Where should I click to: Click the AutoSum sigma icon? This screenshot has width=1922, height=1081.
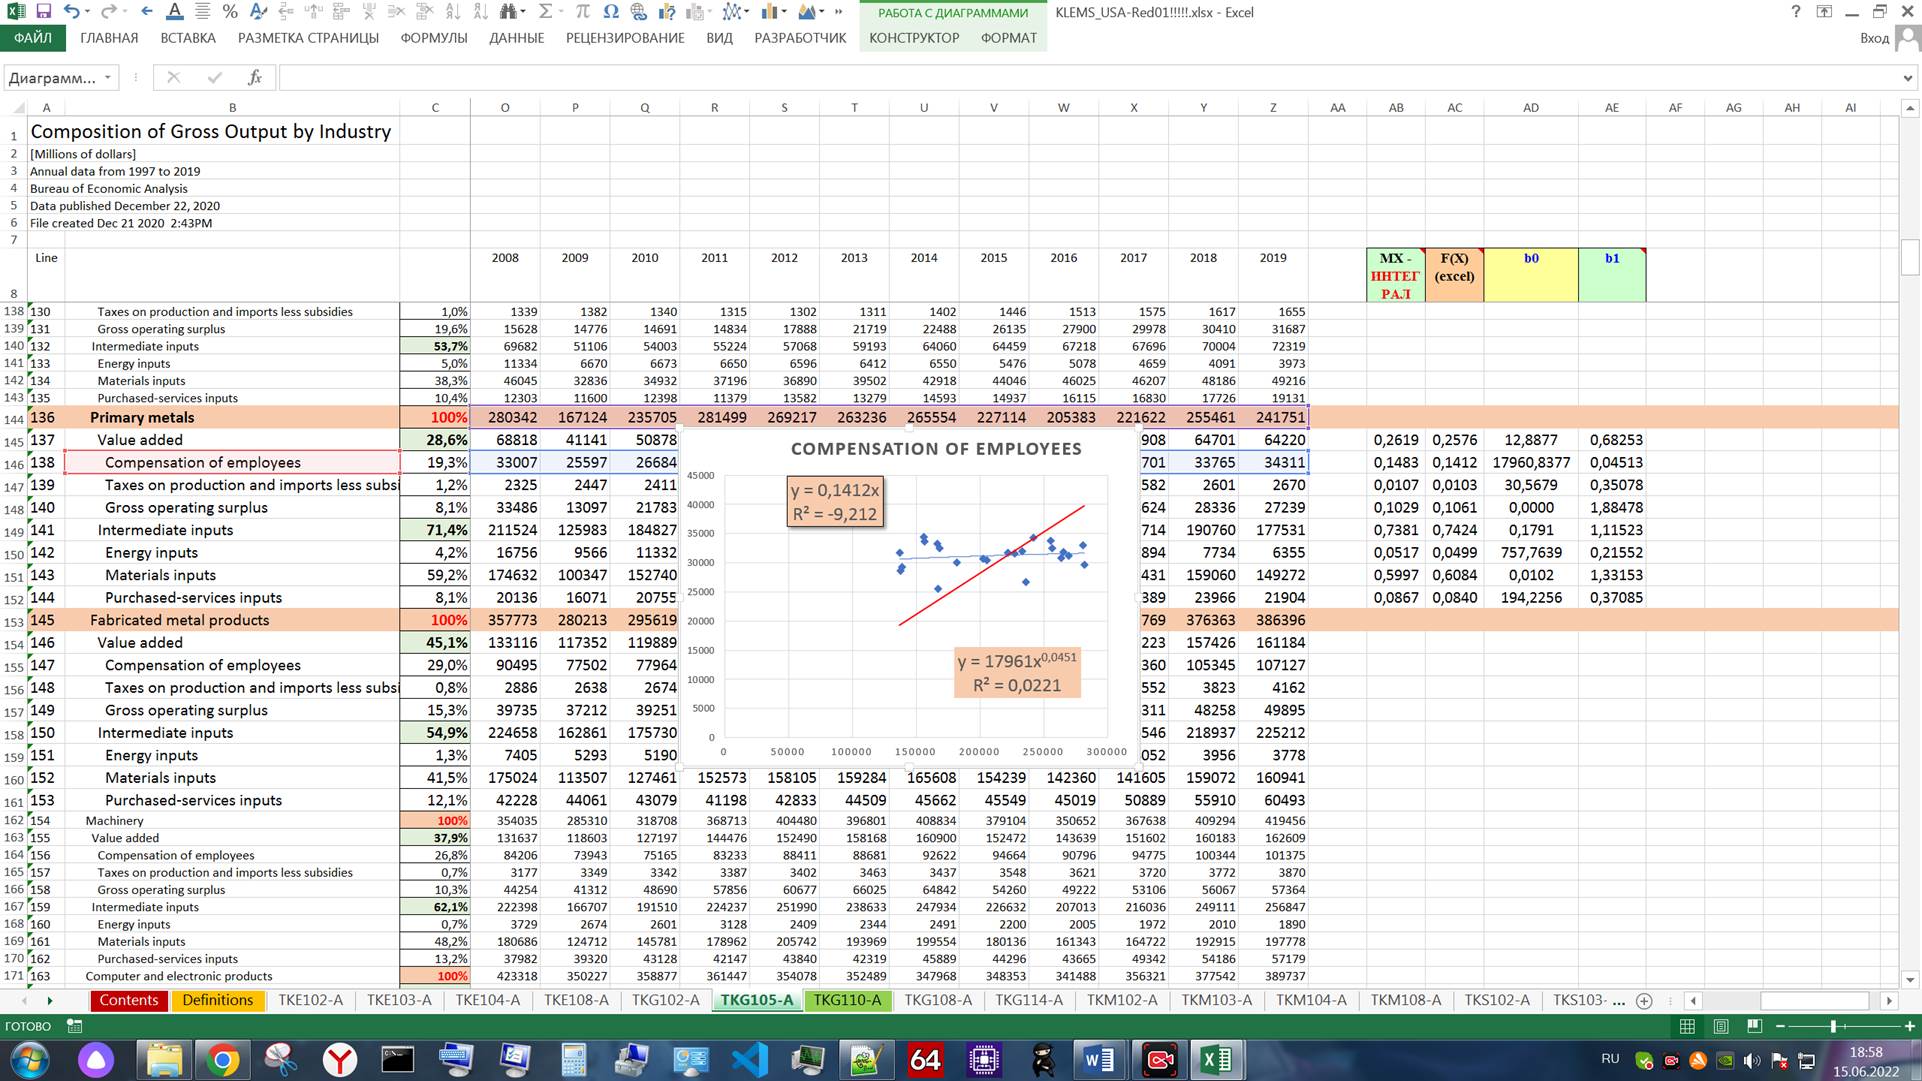pos(545,12)
